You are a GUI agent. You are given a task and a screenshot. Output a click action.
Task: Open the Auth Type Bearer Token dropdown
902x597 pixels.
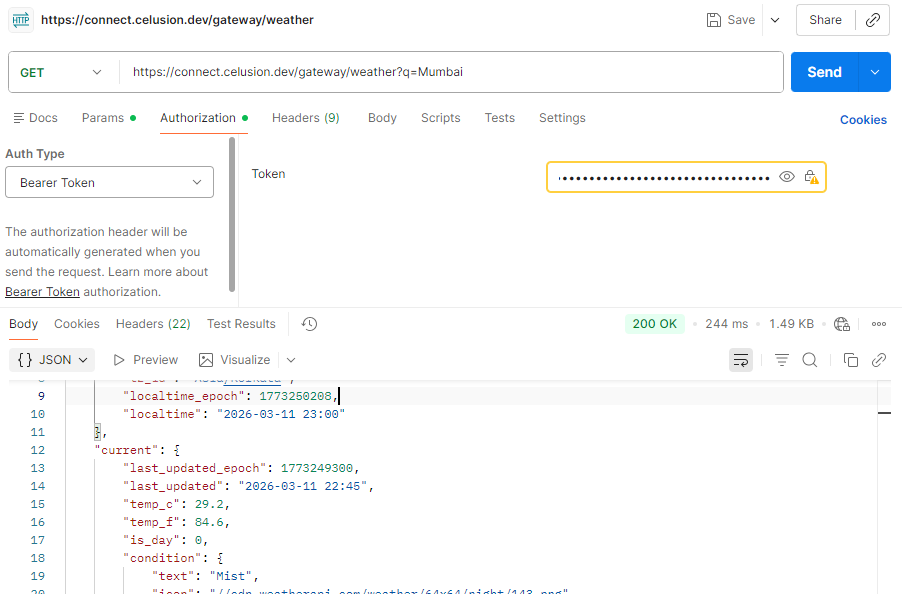pyautogui.click(x=109, y=182)
